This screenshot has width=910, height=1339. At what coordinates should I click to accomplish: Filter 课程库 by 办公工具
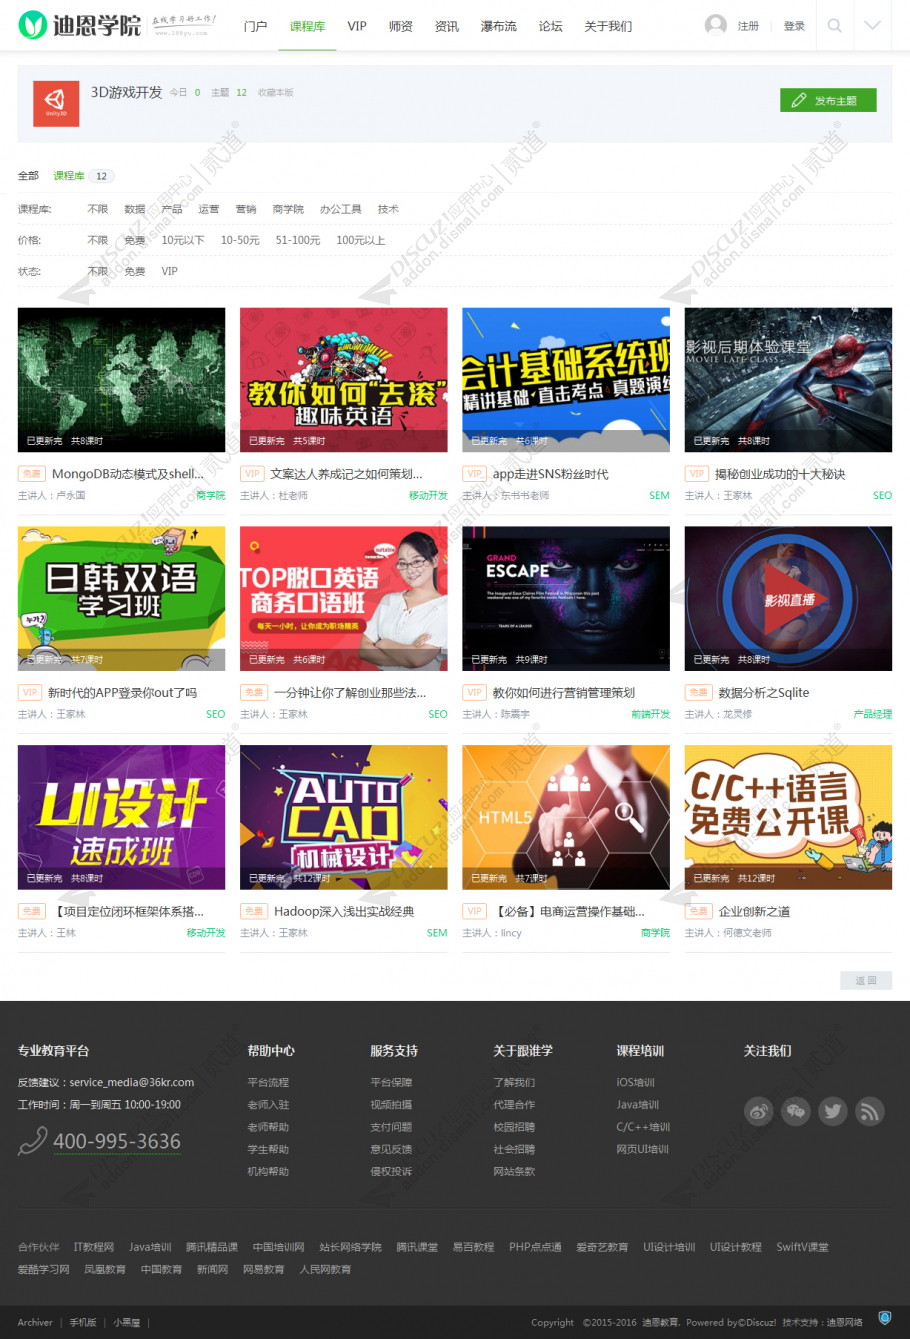(341, 209)
